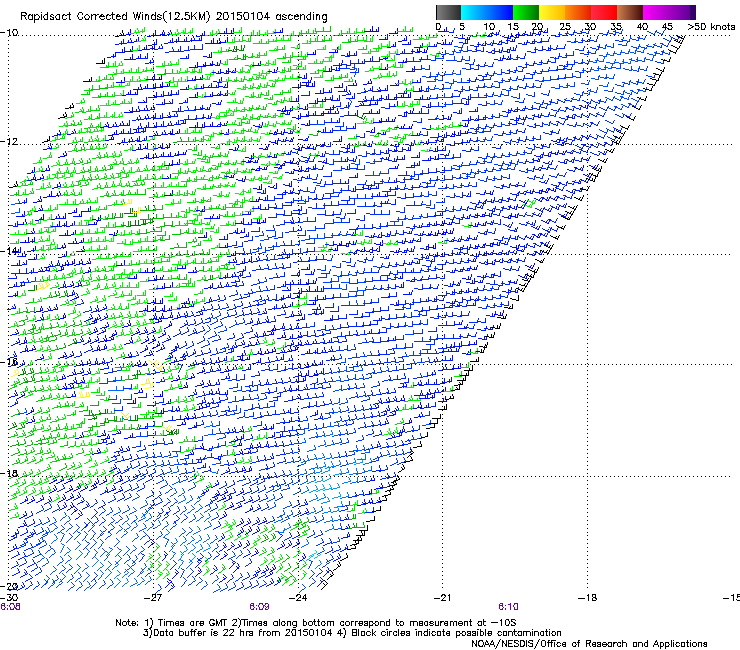
Task: Click the red 30-35 knots legend swatch
Action: click(604, 12)
